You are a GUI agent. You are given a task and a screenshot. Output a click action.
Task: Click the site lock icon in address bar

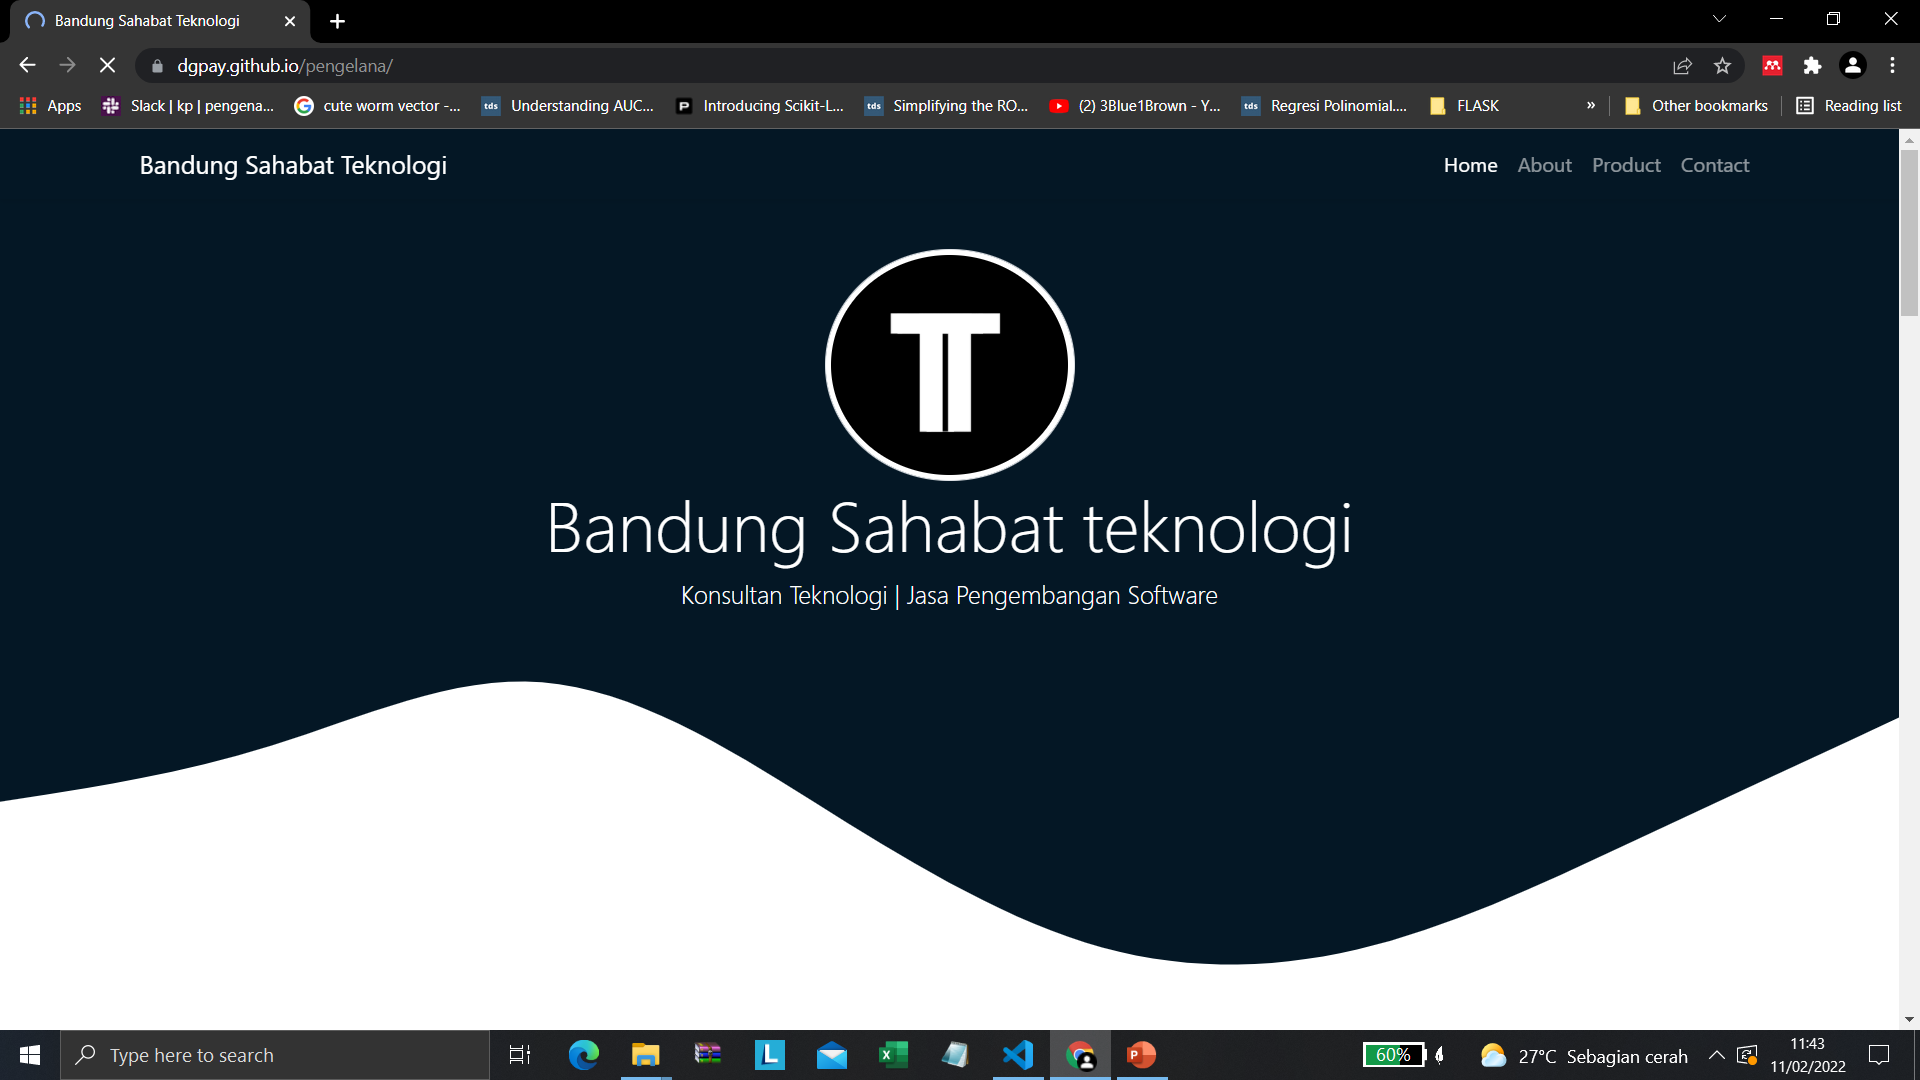pyautogui.click(x=157, y=66)
